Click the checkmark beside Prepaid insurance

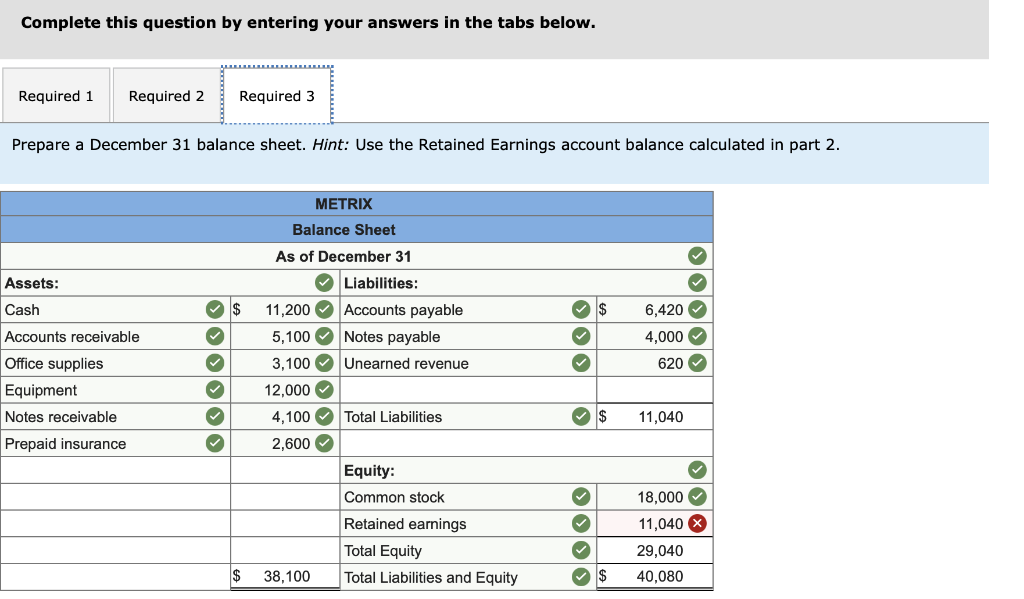(x=214, y=443)
